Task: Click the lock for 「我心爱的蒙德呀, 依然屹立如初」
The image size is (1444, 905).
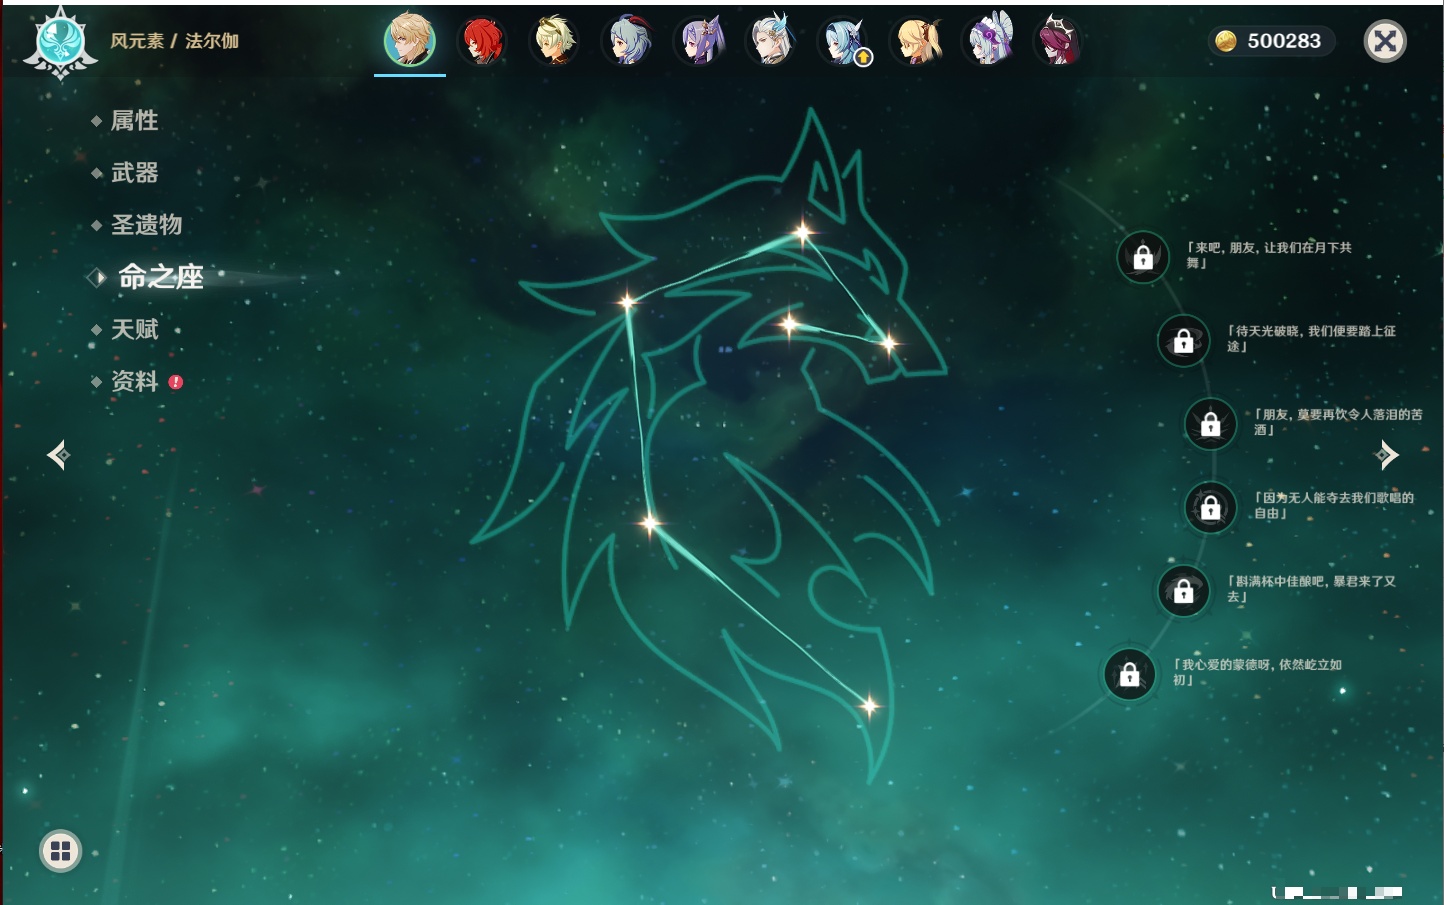Action: (1129, 674)
